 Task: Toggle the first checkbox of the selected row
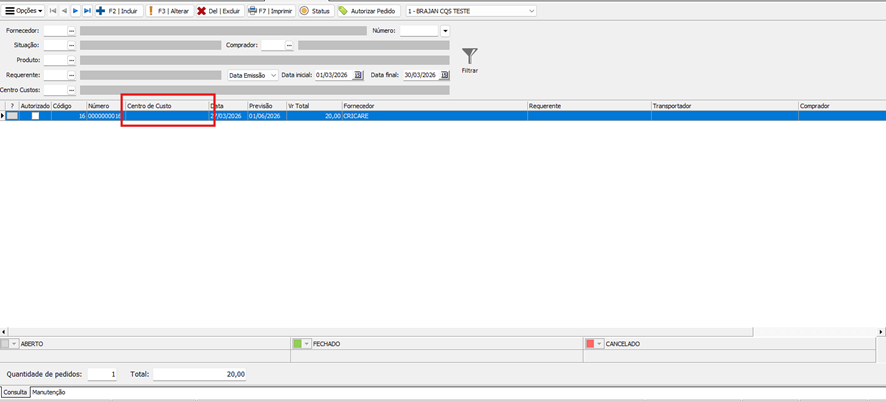click(x=12, y=116)
